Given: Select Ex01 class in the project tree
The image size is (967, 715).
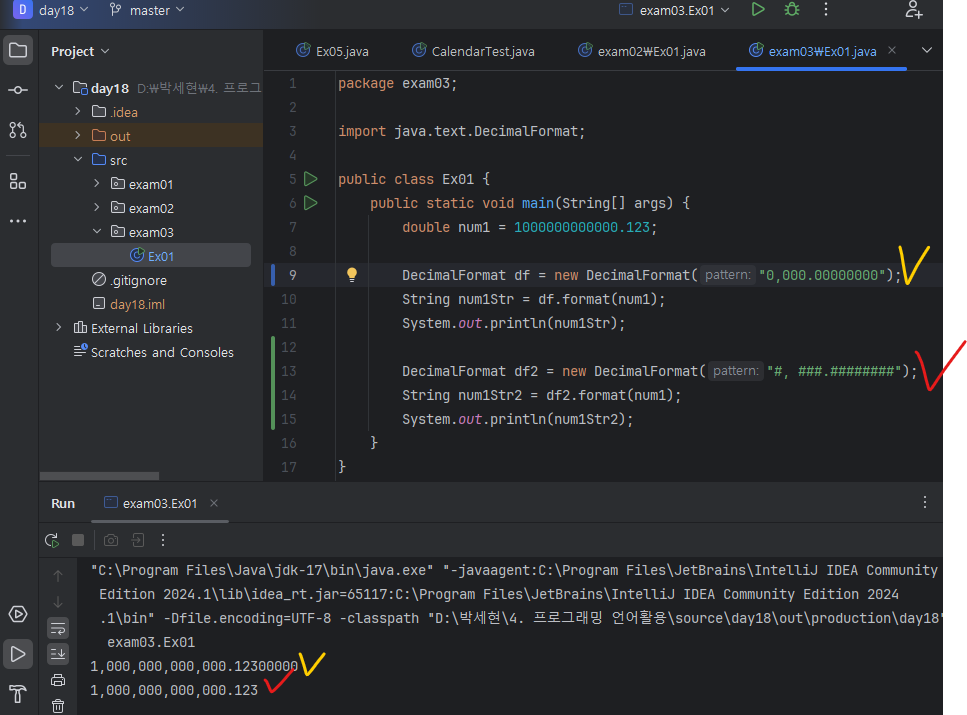Looking at the screenshot, I should [150, 256].
